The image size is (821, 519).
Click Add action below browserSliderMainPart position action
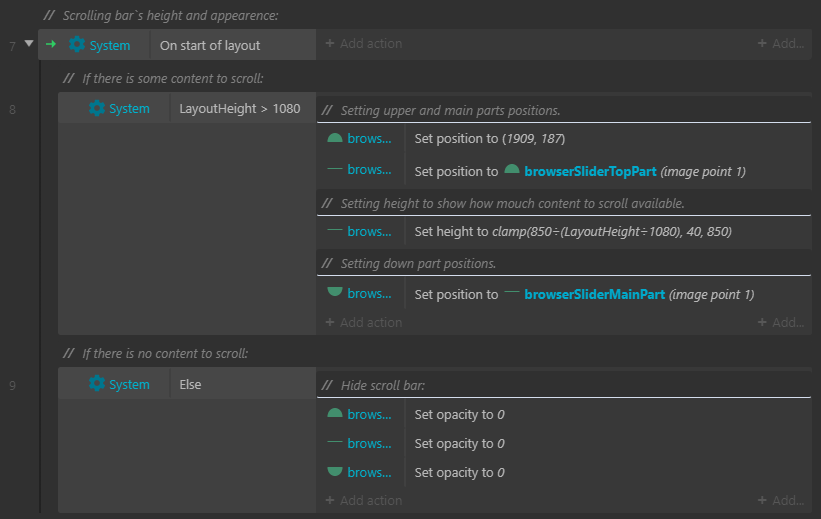pos(364,322)
